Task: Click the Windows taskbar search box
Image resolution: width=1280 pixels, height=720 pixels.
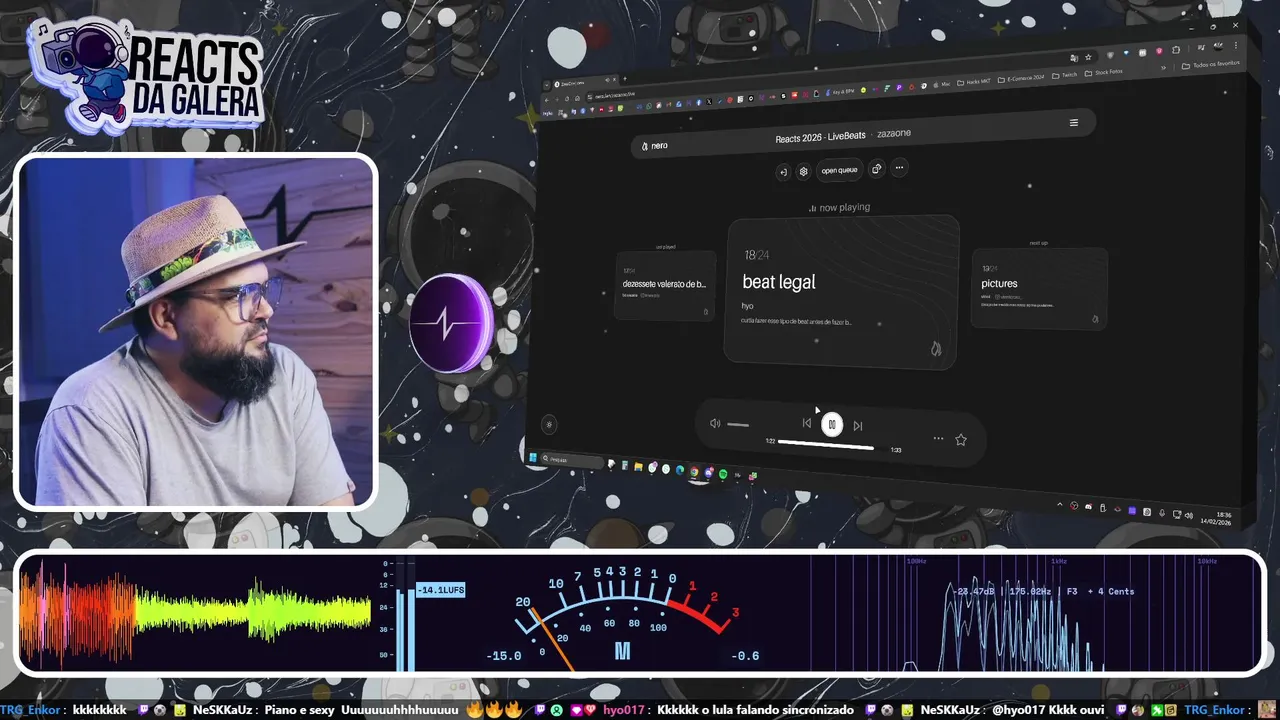Action: 571,459
